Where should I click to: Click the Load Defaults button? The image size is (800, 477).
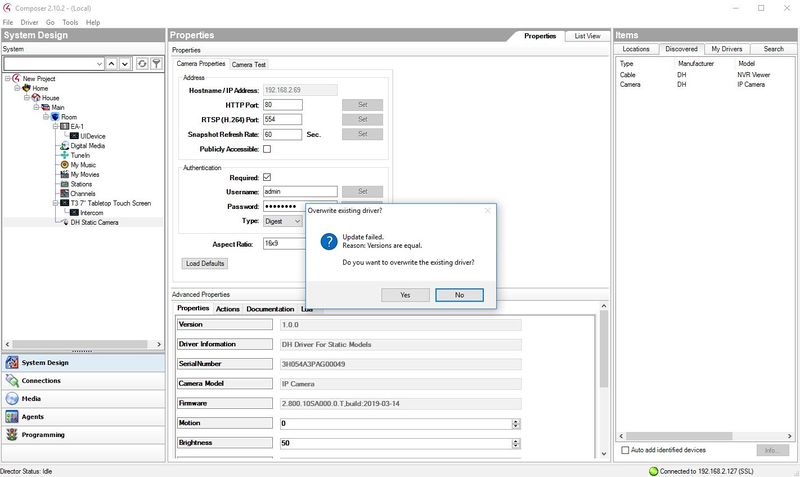click(205, 263)
